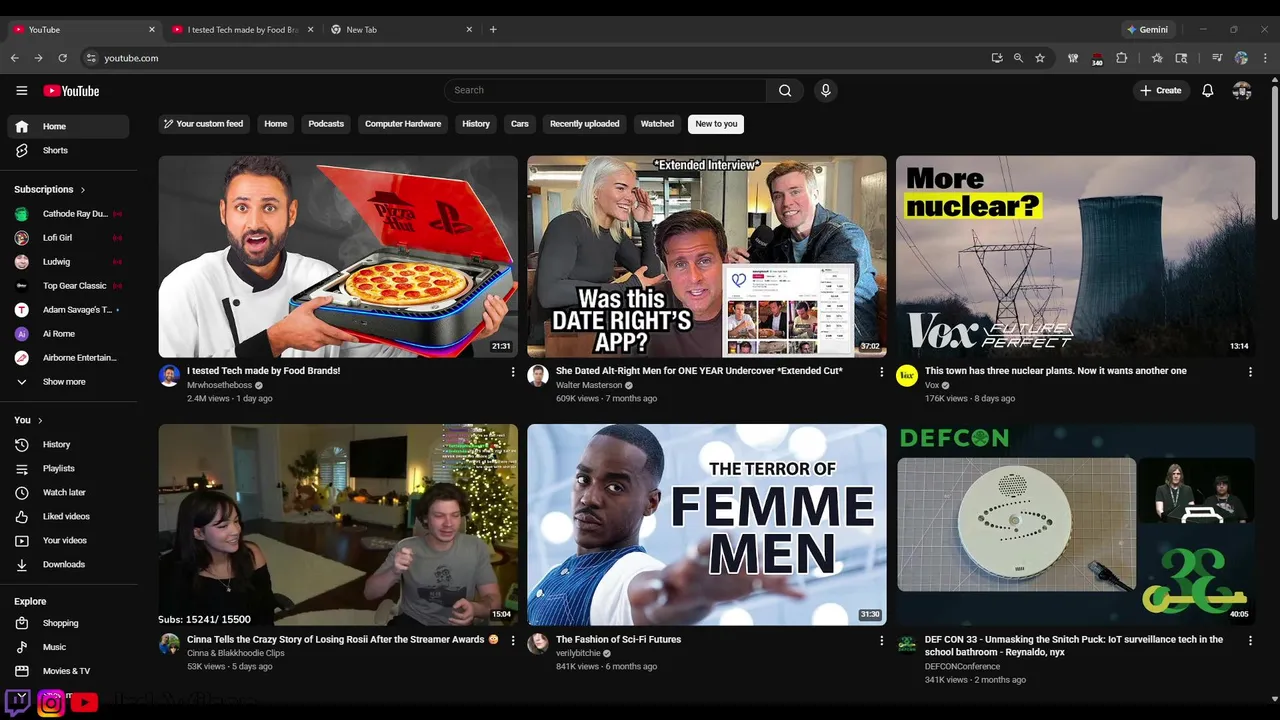
Task: Open the notifications bell
Action: [x=1208, y=90]
